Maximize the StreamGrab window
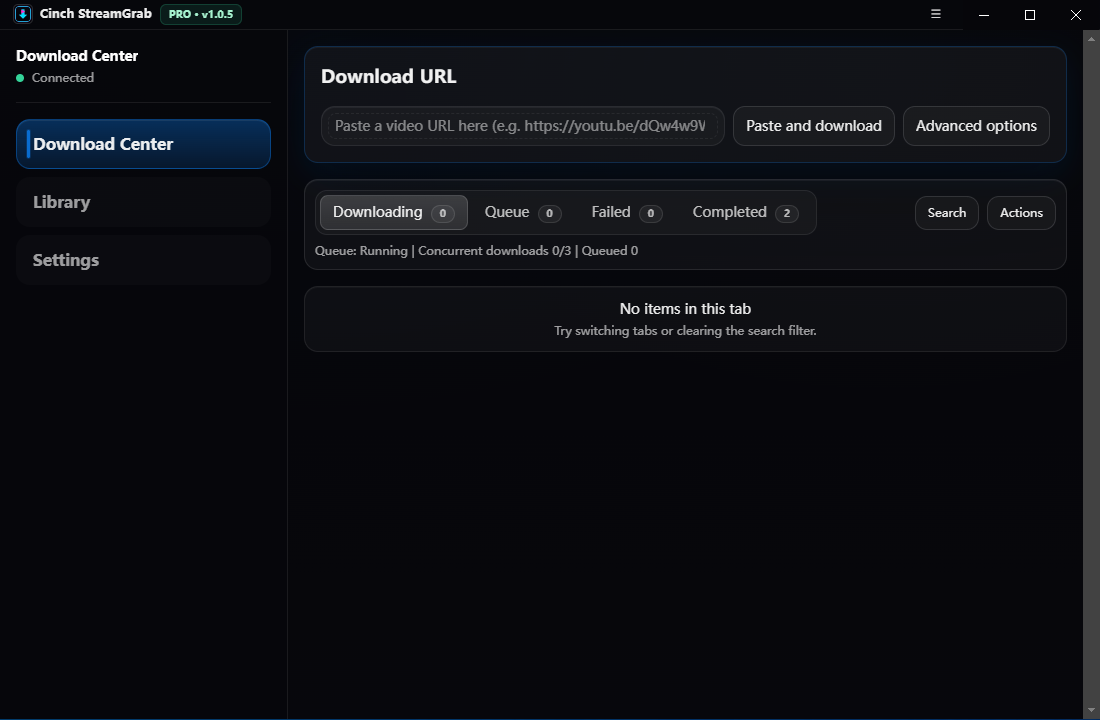Screen dimensions: 1100x720 (x=1030, y=15)
